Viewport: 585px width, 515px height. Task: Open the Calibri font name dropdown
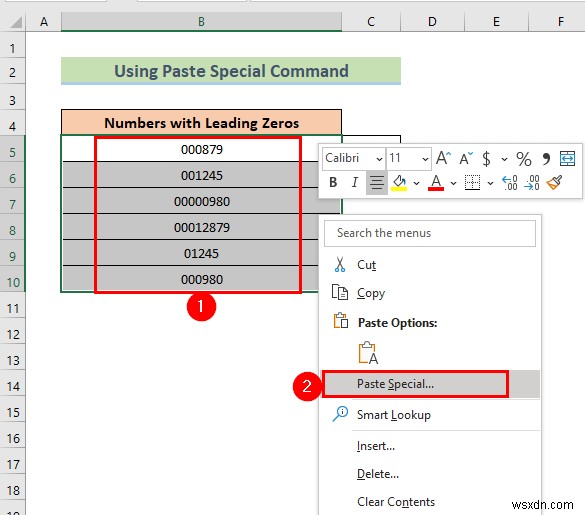click(379, 159)
